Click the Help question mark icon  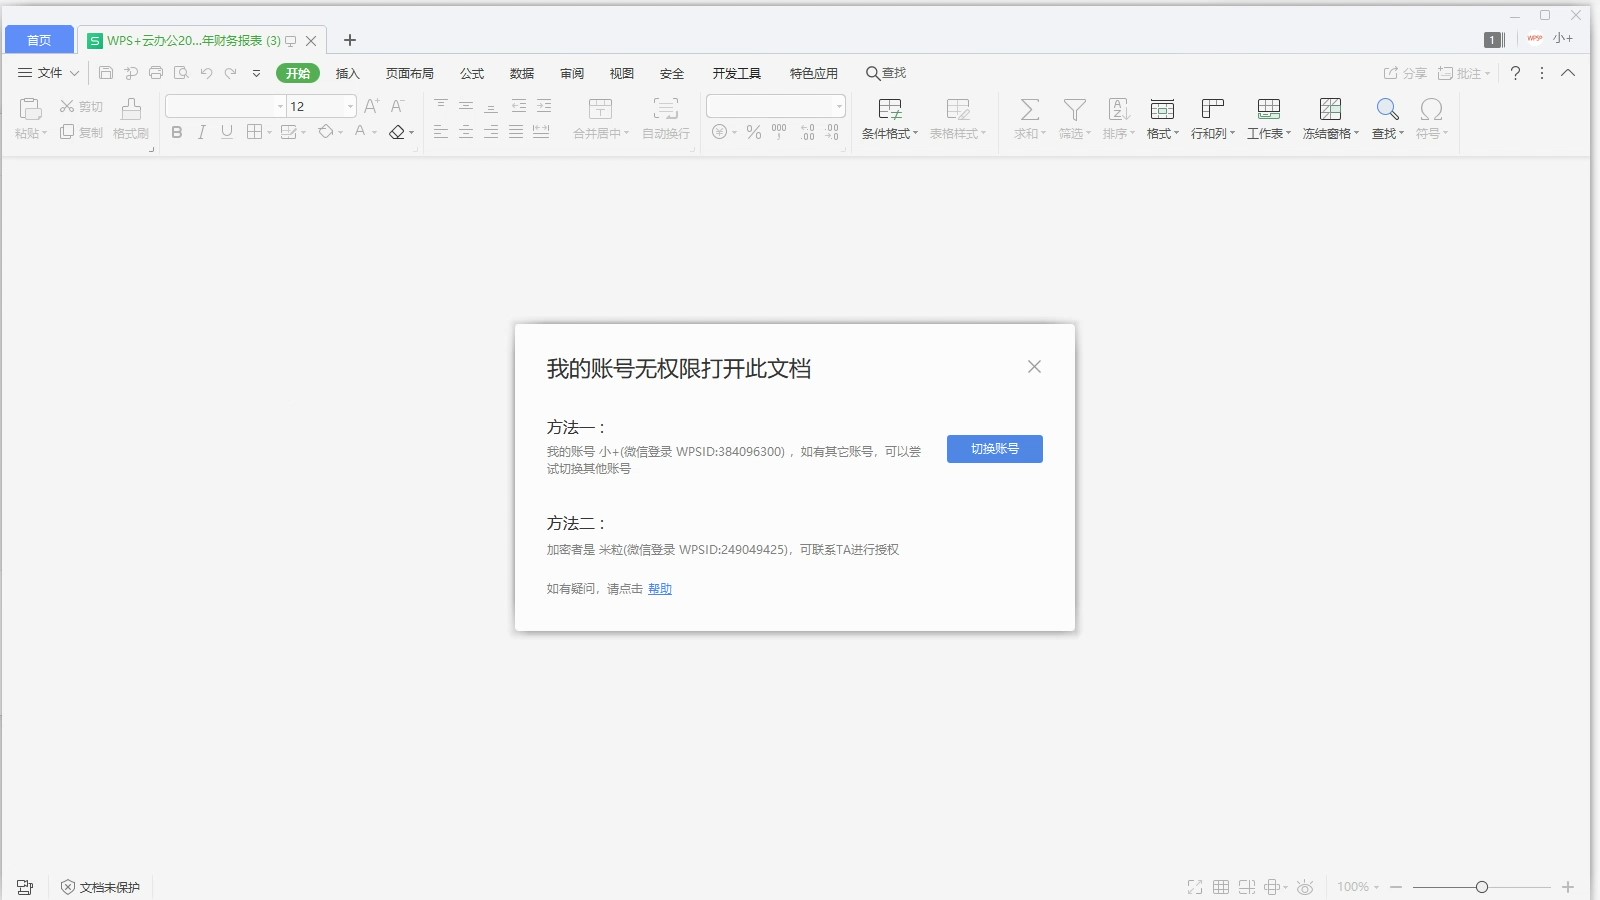pos(1515,73)
